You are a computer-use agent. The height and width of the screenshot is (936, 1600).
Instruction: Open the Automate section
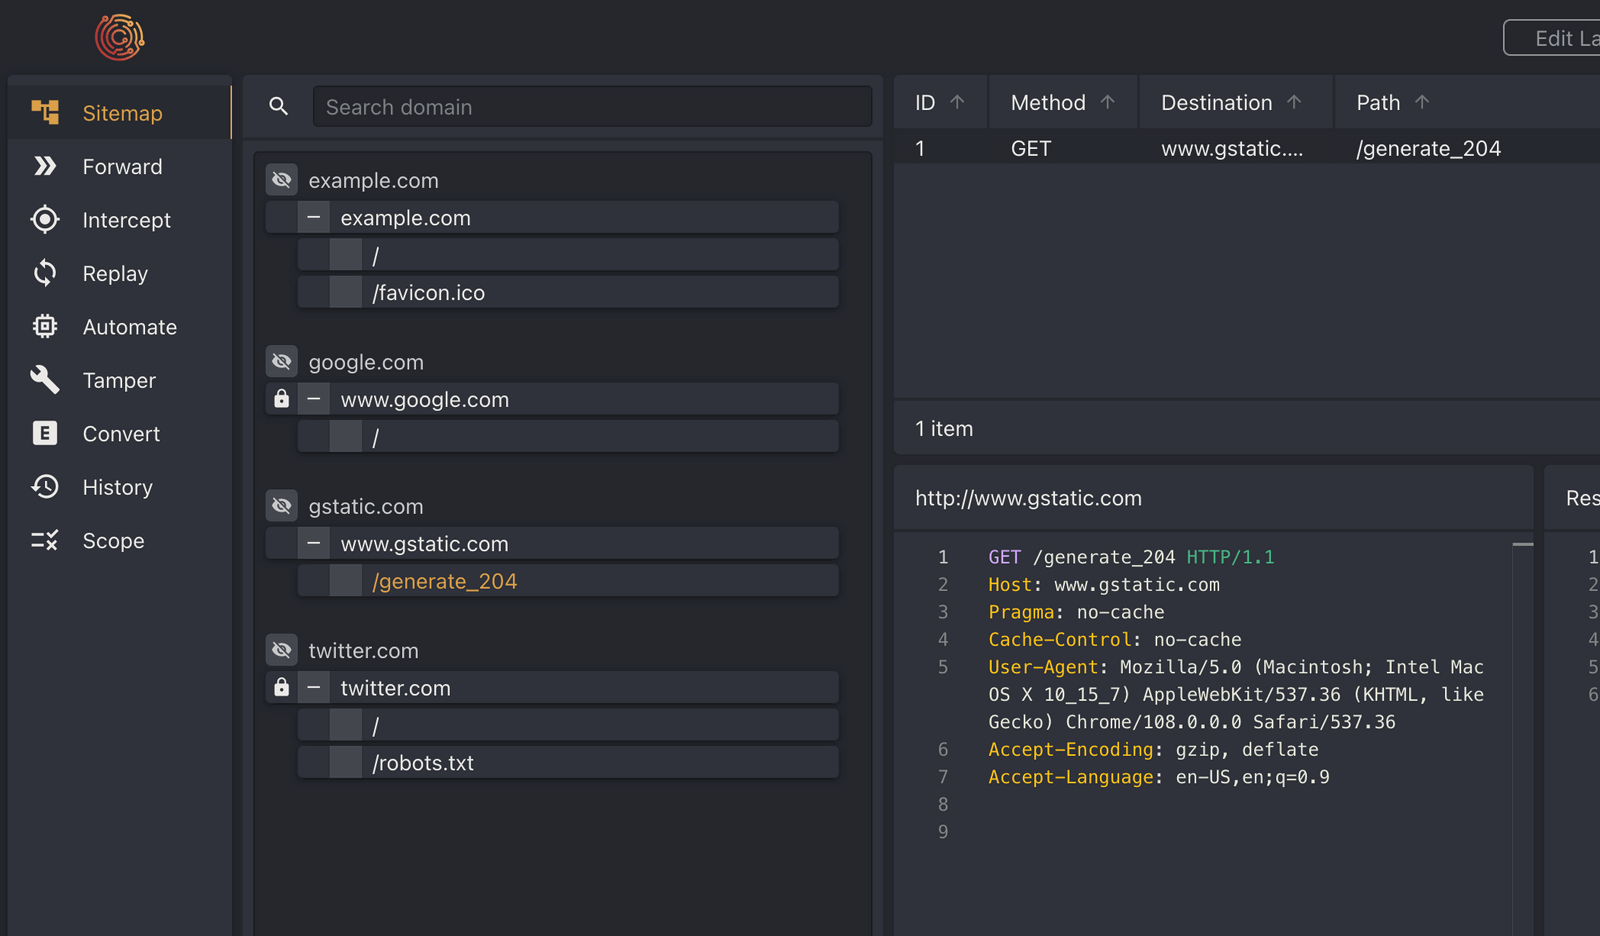(120, 327)
